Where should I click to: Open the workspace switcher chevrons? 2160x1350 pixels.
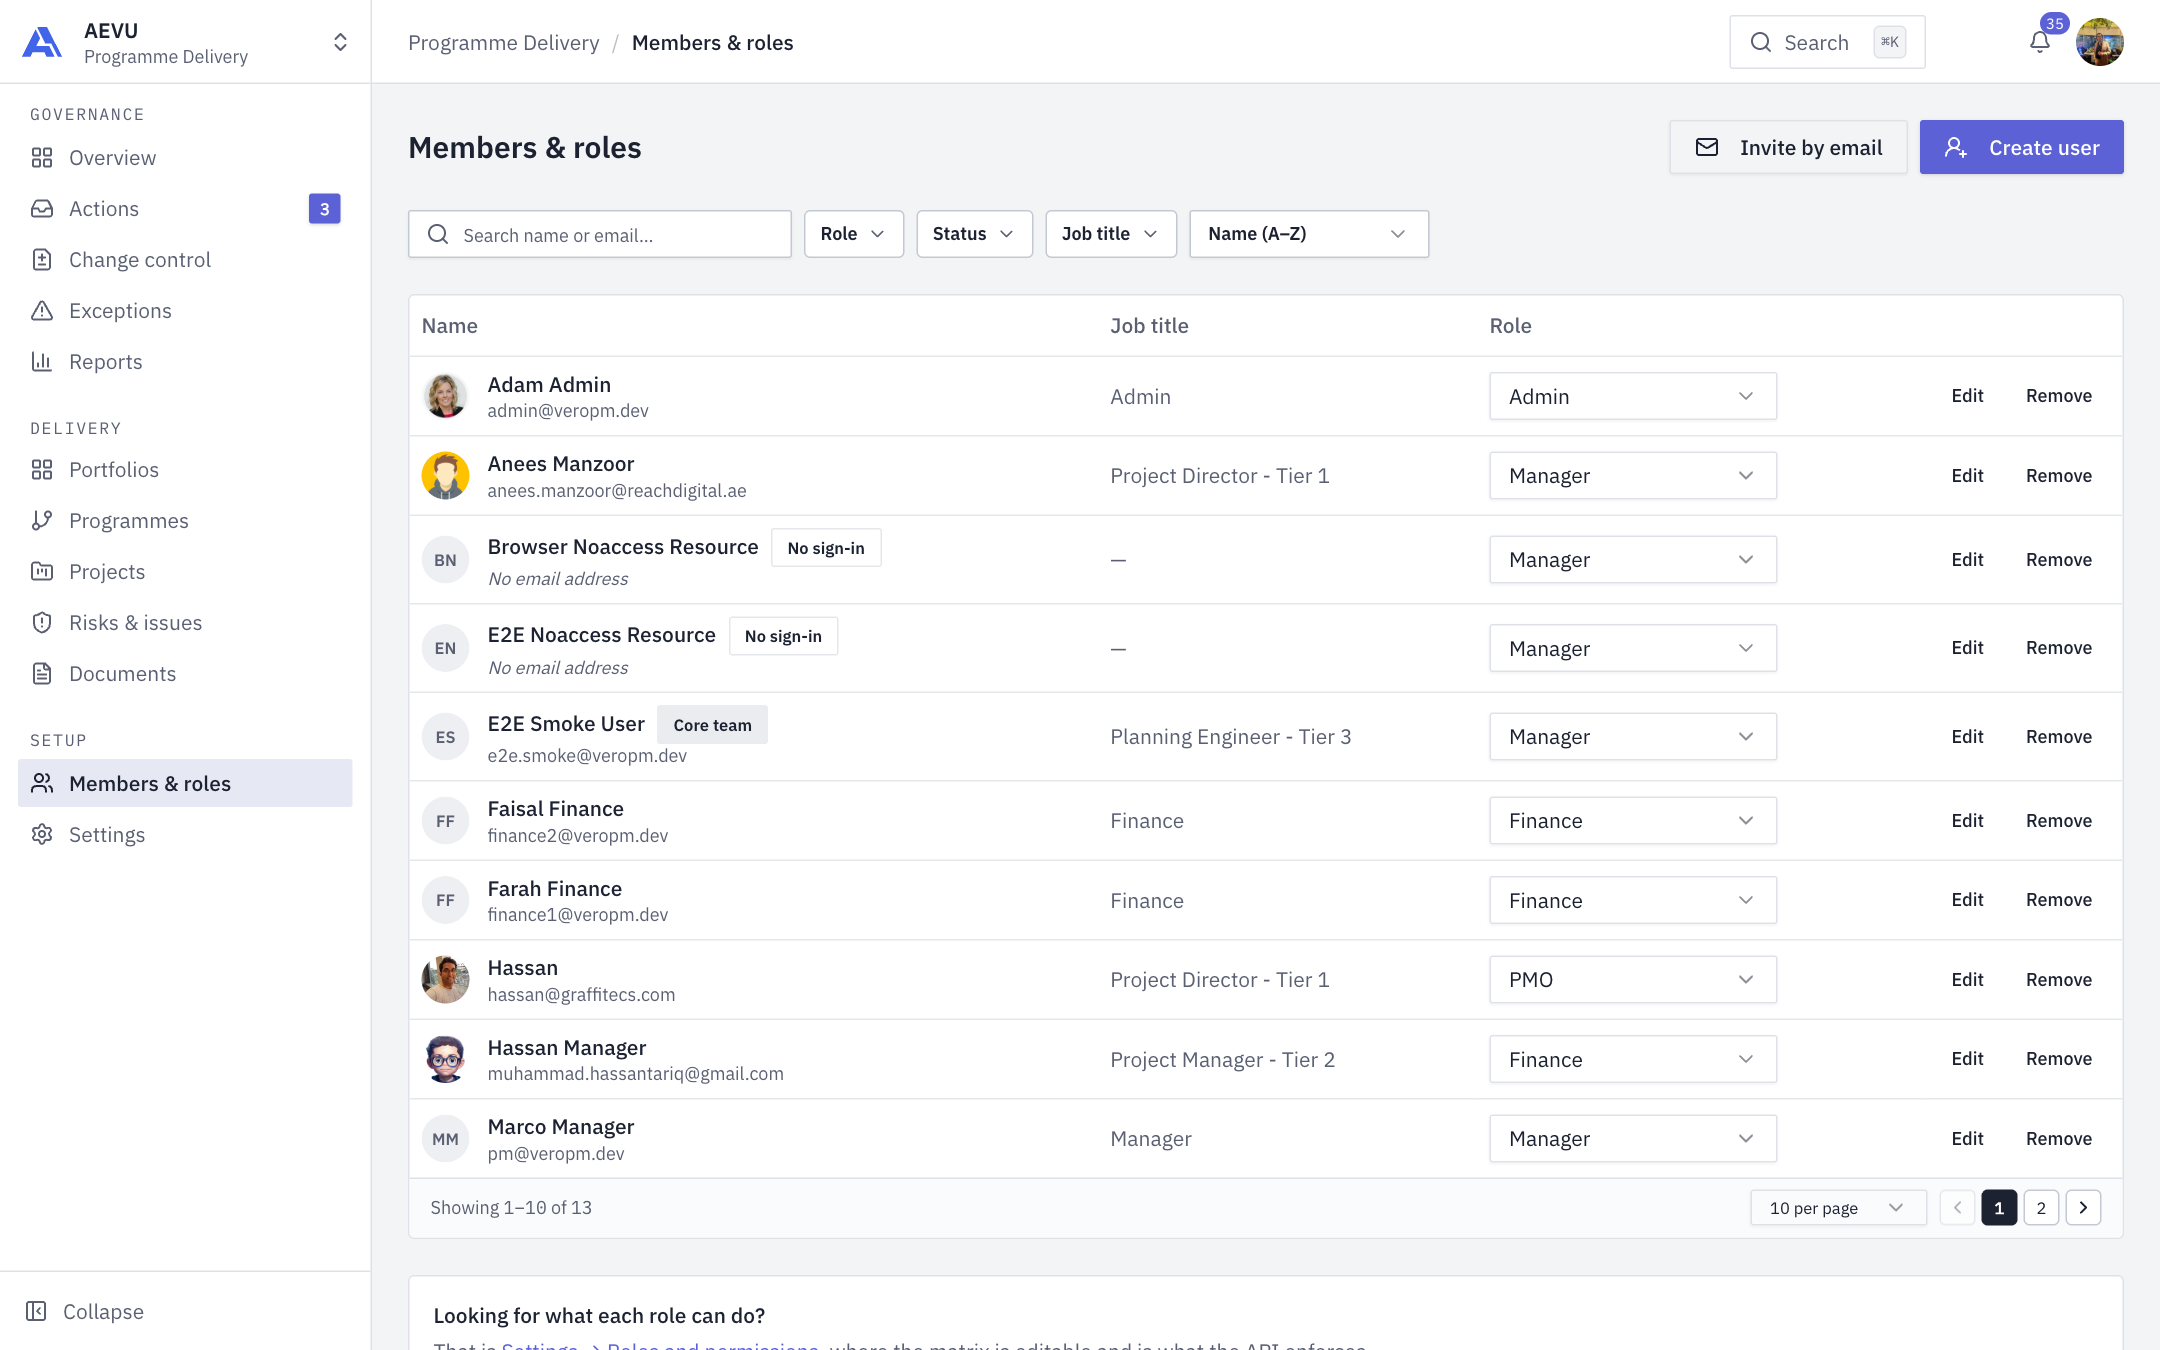340,42
